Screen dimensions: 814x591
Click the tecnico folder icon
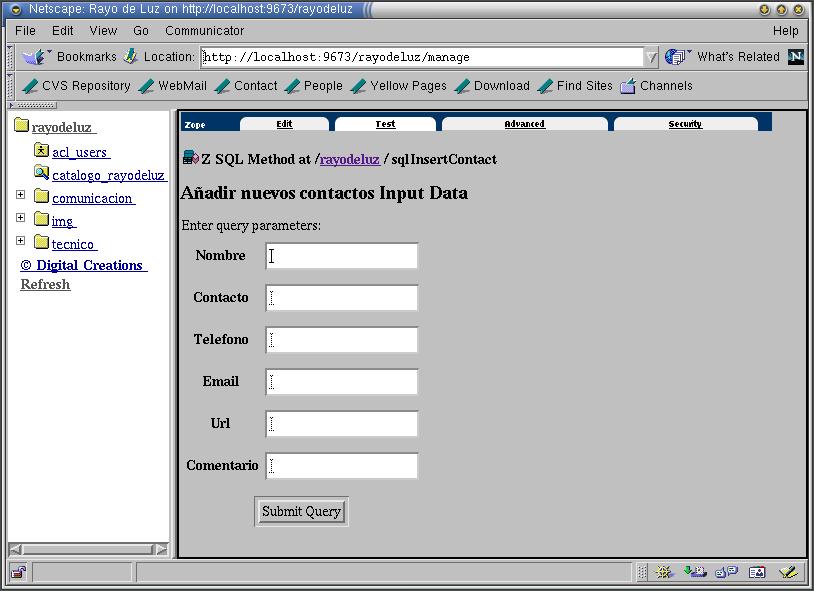tap(42, 241)
